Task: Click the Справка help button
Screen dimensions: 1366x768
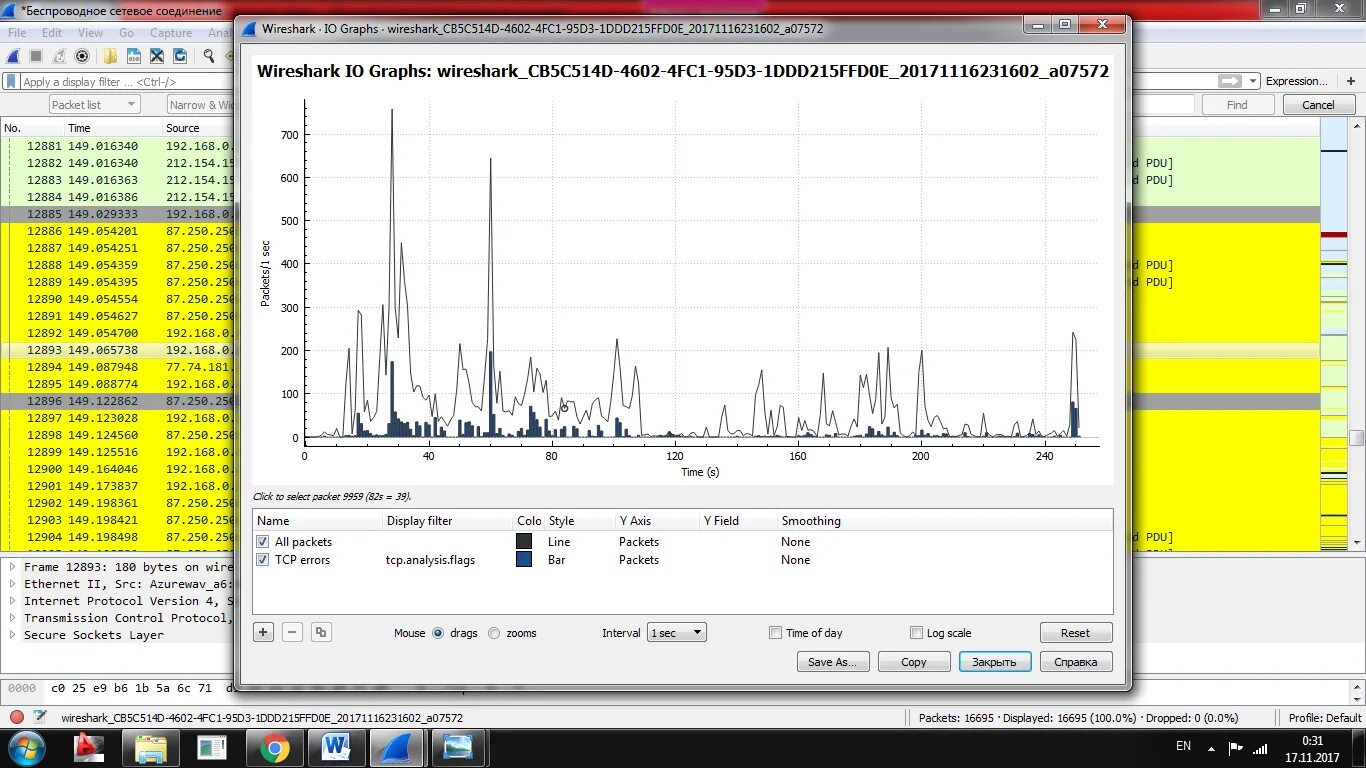Action: click(1076, 662)
